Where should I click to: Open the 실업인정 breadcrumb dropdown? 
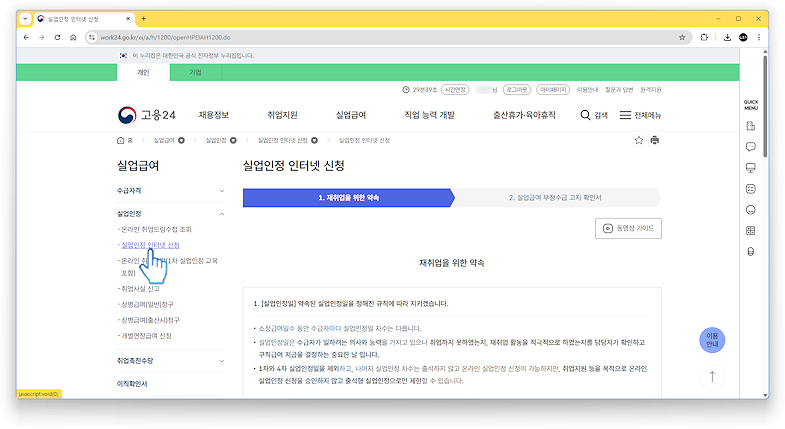pyautogui.click(x=233, y=141)
